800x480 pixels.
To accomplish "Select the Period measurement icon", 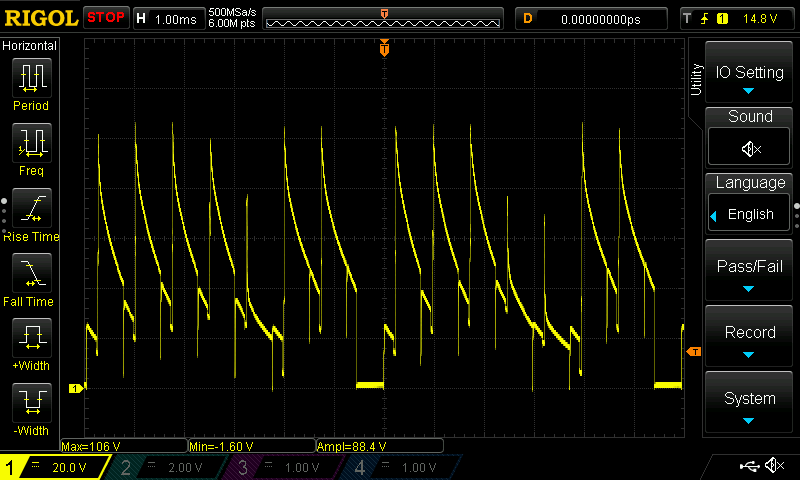I will [32, 78].
